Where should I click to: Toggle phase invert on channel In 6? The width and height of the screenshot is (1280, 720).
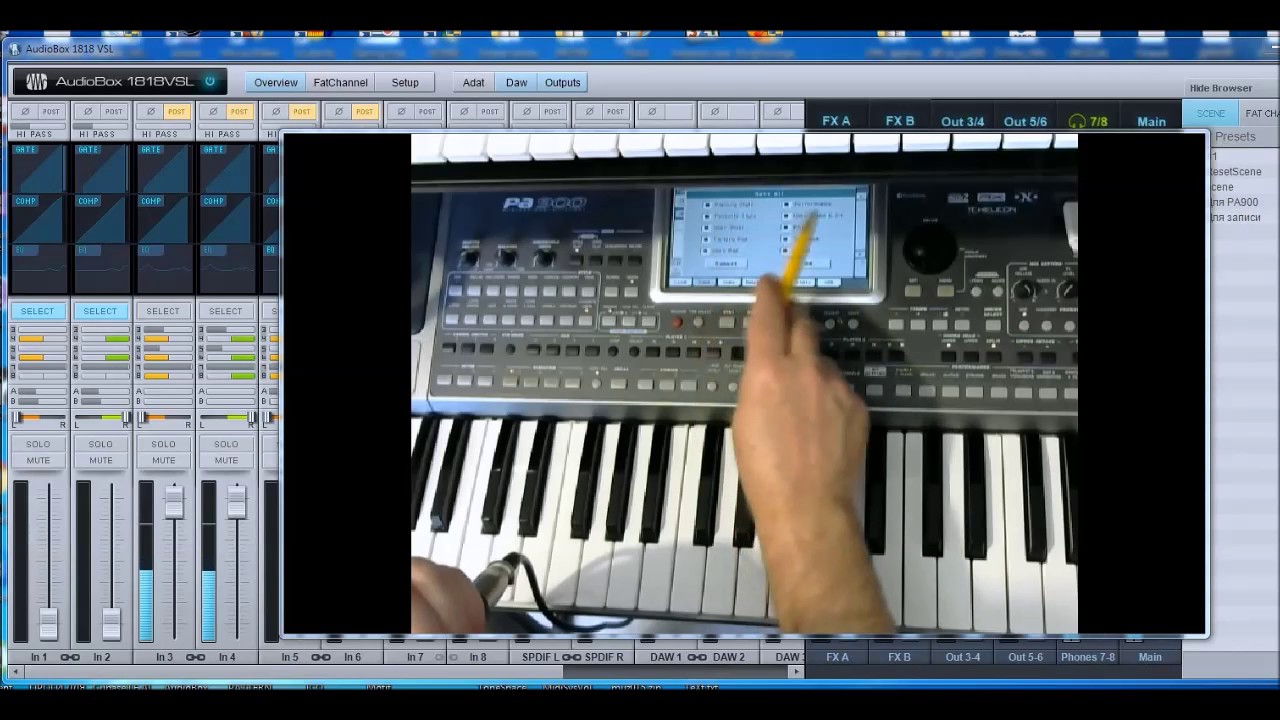coord(338,111)
